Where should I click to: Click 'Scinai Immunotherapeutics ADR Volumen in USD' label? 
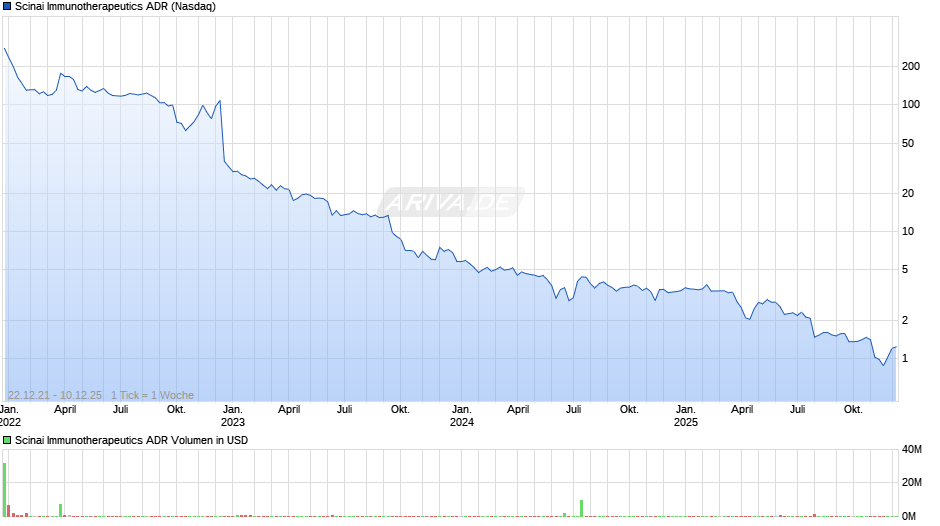[131, 440]
